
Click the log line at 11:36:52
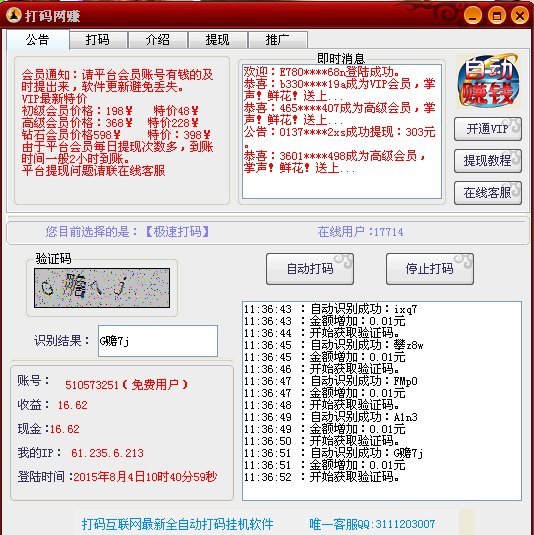pos(321,477)
